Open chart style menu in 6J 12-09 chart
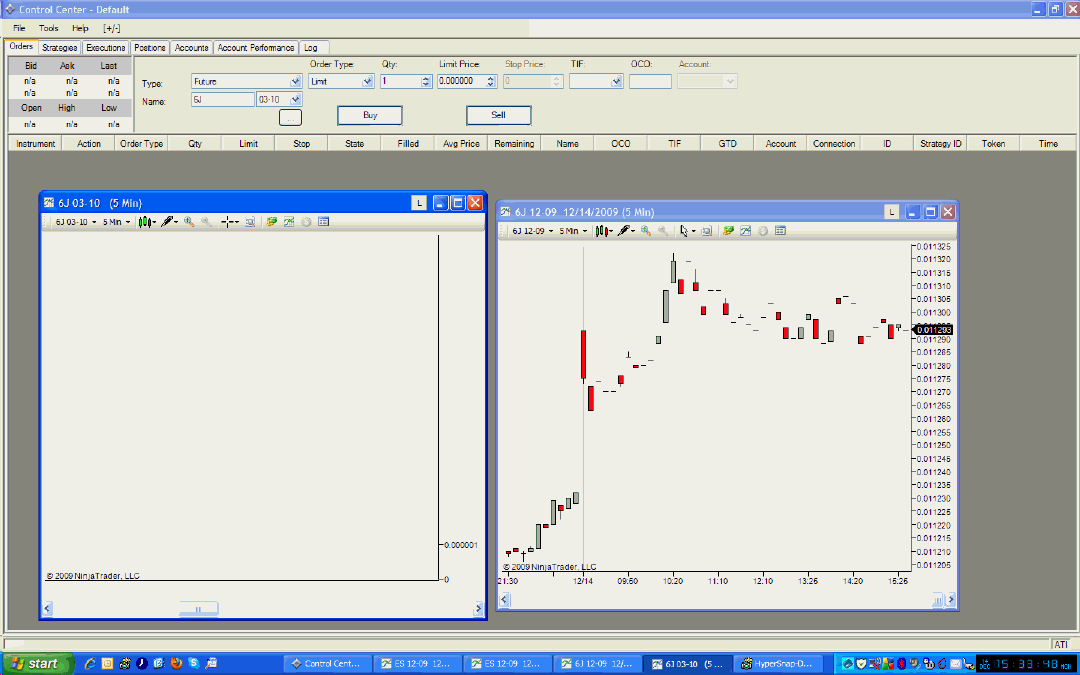This screenshot has width=1080, height=675. [603, 231]
